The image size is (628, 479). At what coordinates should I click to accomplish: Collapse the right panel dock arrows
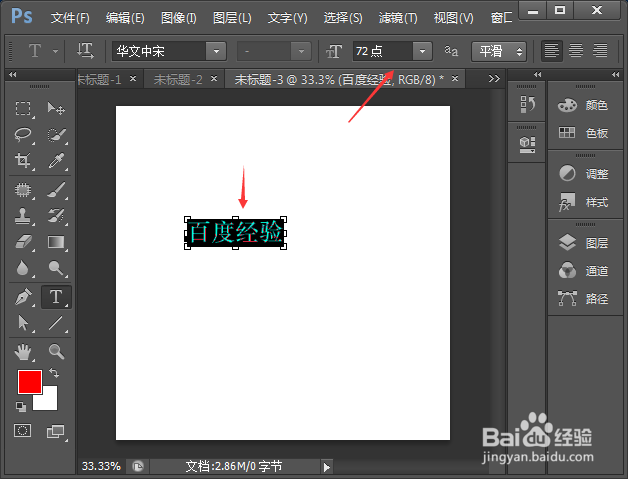pyautogui.click(x=616, y=74)
